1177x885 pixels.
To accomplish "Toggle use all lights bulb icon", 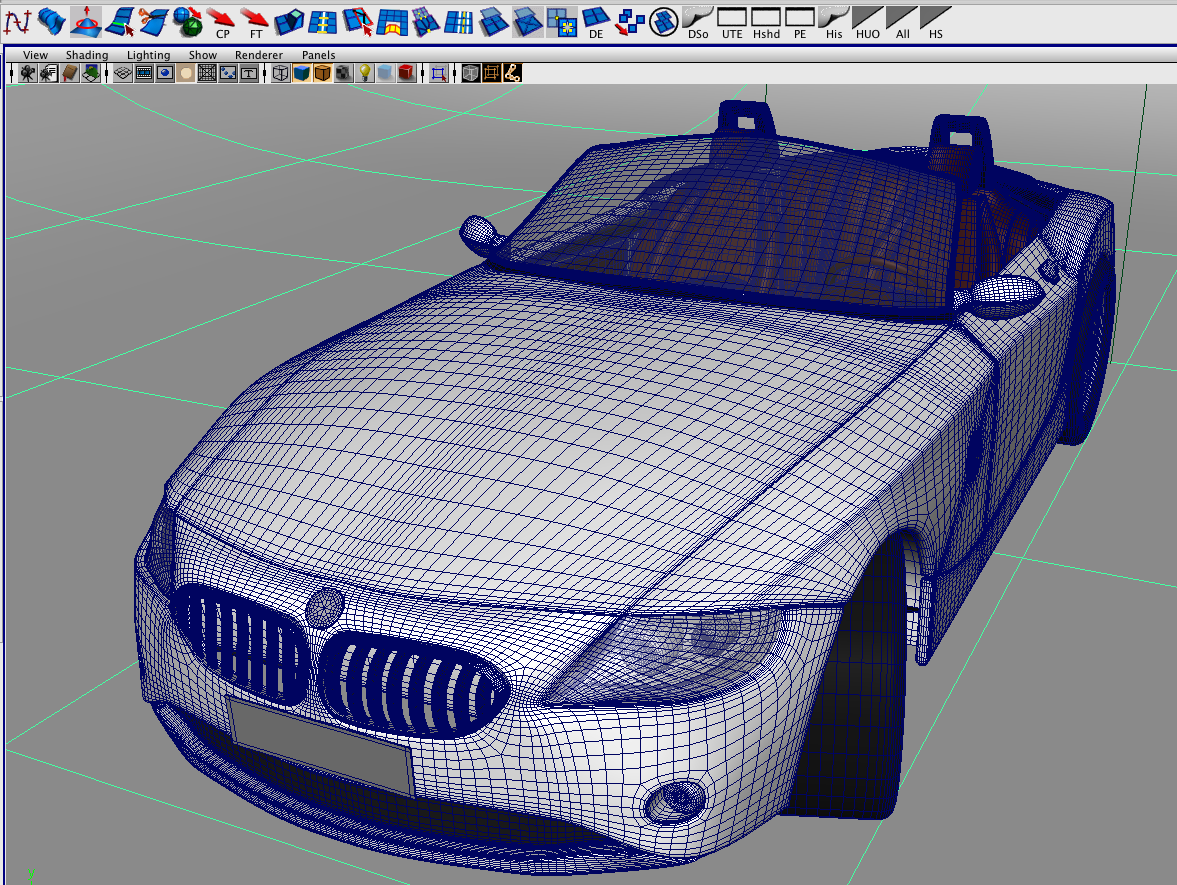I will (365, 73).
